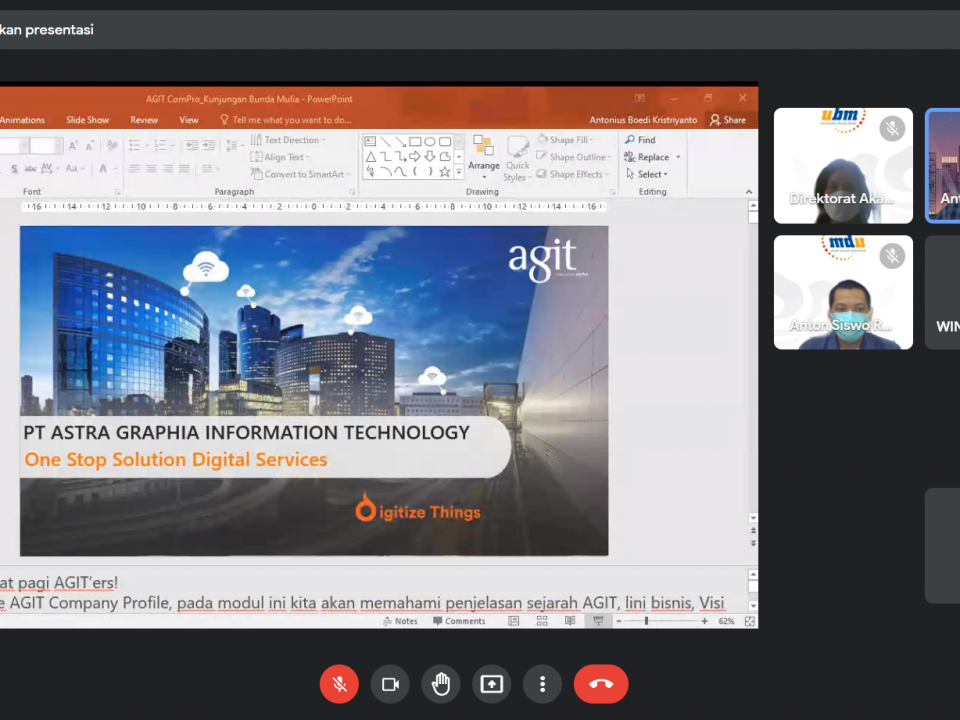Select Justify paragraph alignment
Image resolution: width=960 pixels, height=720 pixels.
[x=184, y=168]
